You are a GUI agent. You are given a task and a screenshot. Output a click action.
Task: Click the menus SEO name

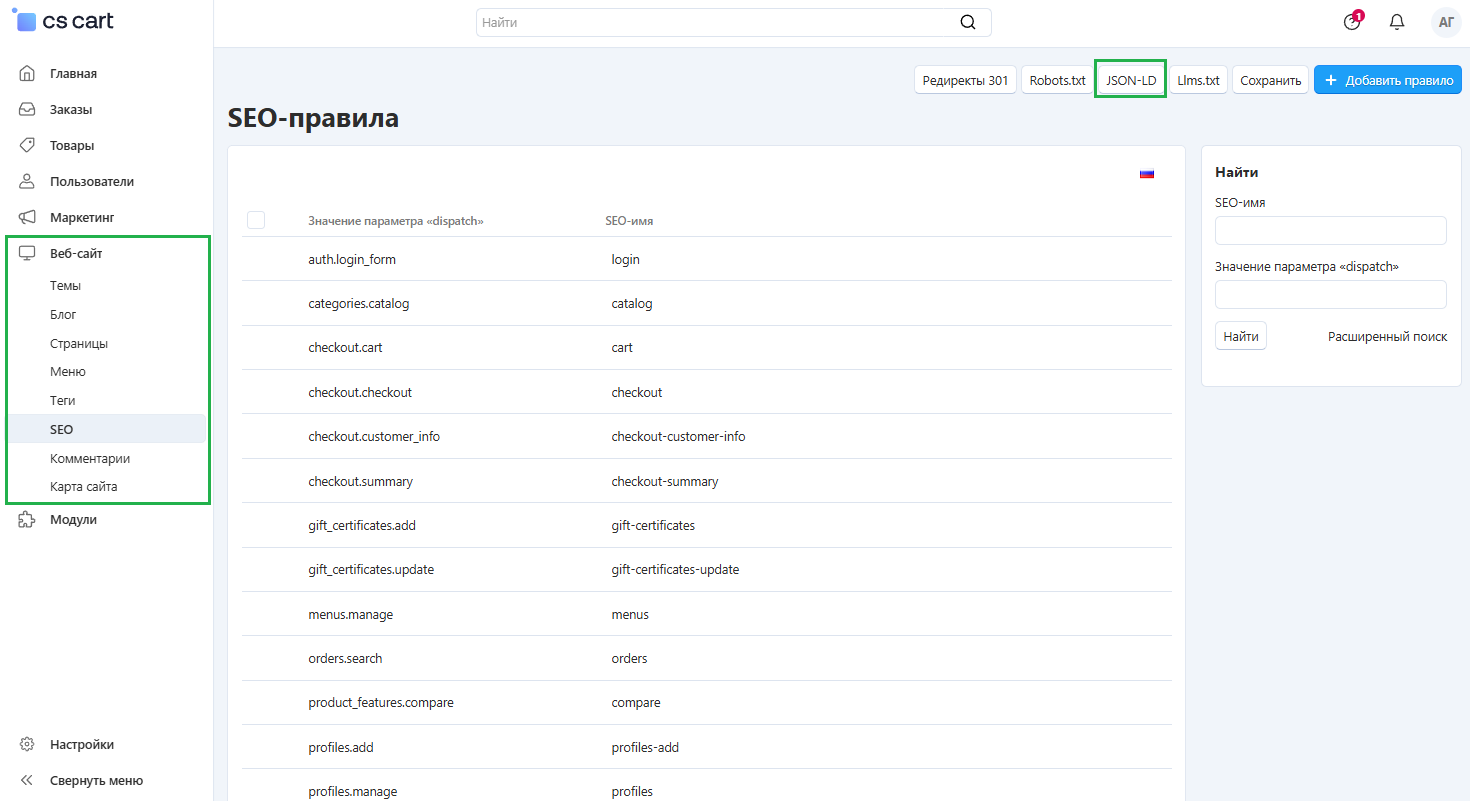630,614
